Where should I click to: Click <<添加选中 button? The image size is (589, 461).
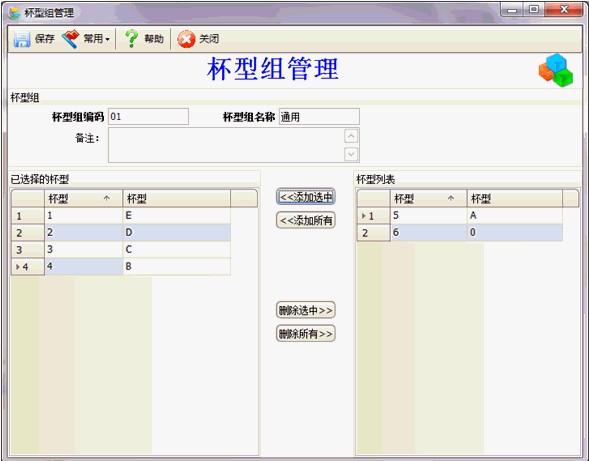[x=306, y=197]
